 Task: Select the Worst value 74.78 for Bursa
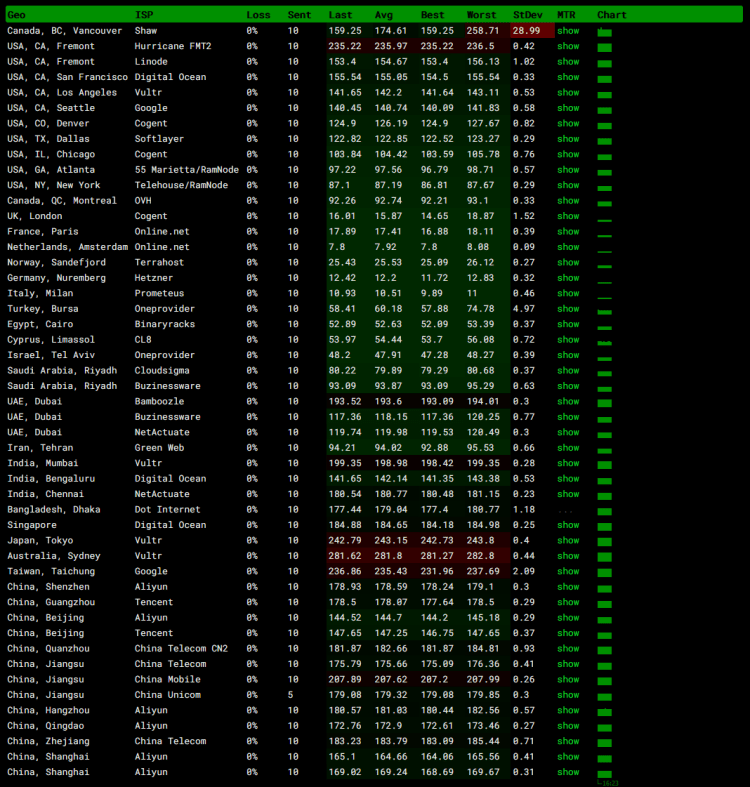480,309
